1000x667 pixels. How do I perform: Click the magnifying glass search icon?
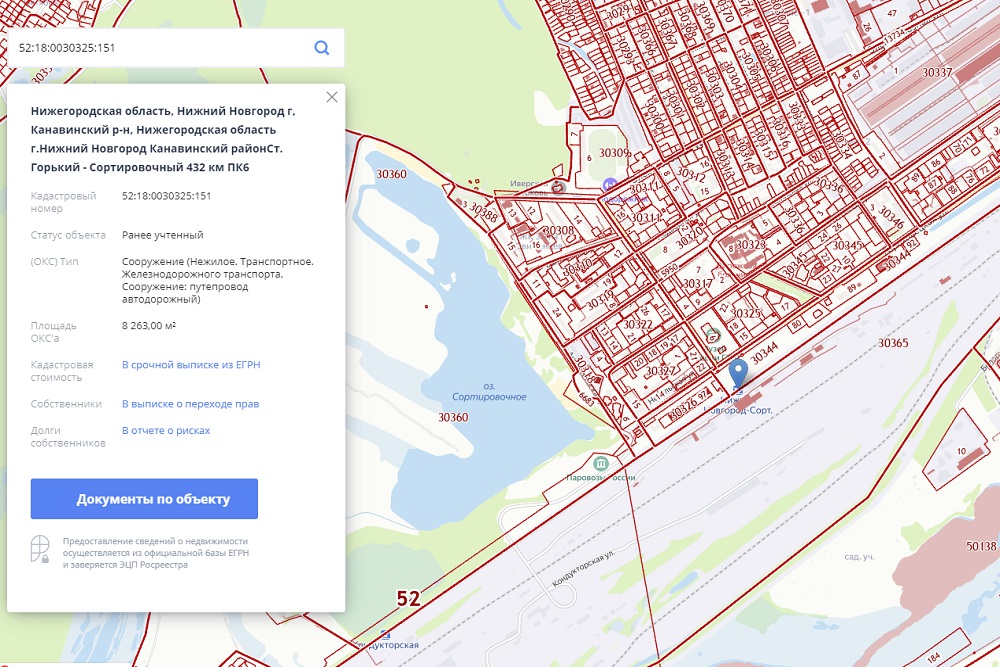(321, 48)
